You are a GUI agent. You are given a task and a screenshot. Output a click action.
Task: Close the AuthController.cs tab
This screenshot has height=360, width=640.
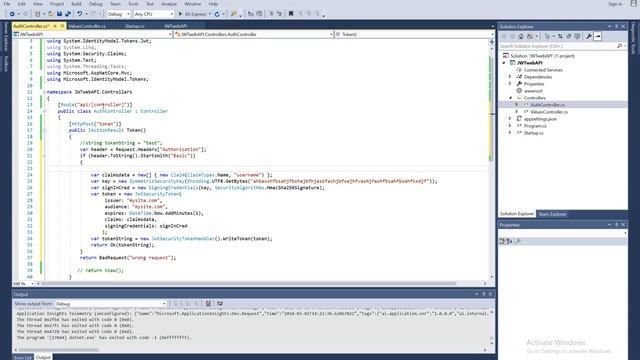[x=62, y=26]
